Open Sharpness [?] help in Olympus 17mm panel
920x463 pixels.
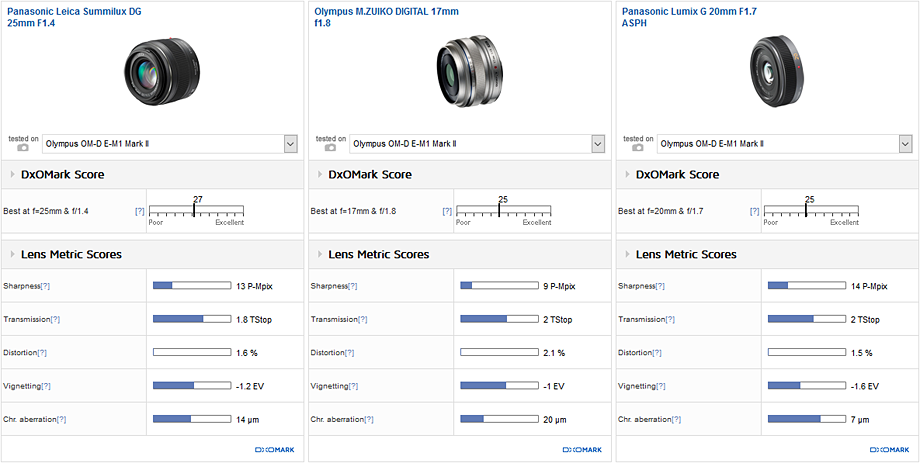tap(353, 286)
